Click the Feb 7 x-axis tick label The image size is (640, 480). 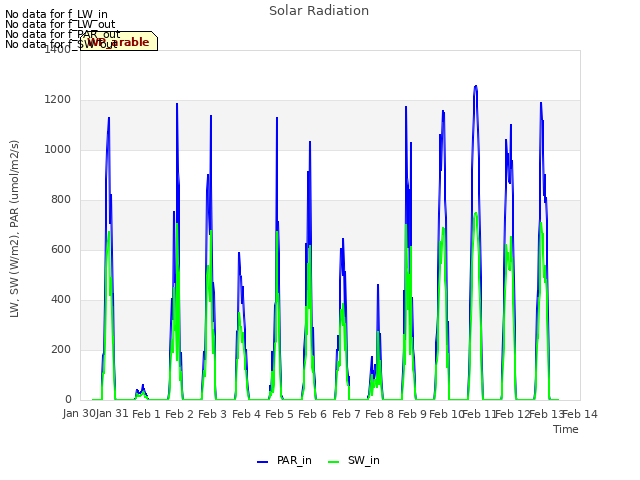(x=346, y=414)
